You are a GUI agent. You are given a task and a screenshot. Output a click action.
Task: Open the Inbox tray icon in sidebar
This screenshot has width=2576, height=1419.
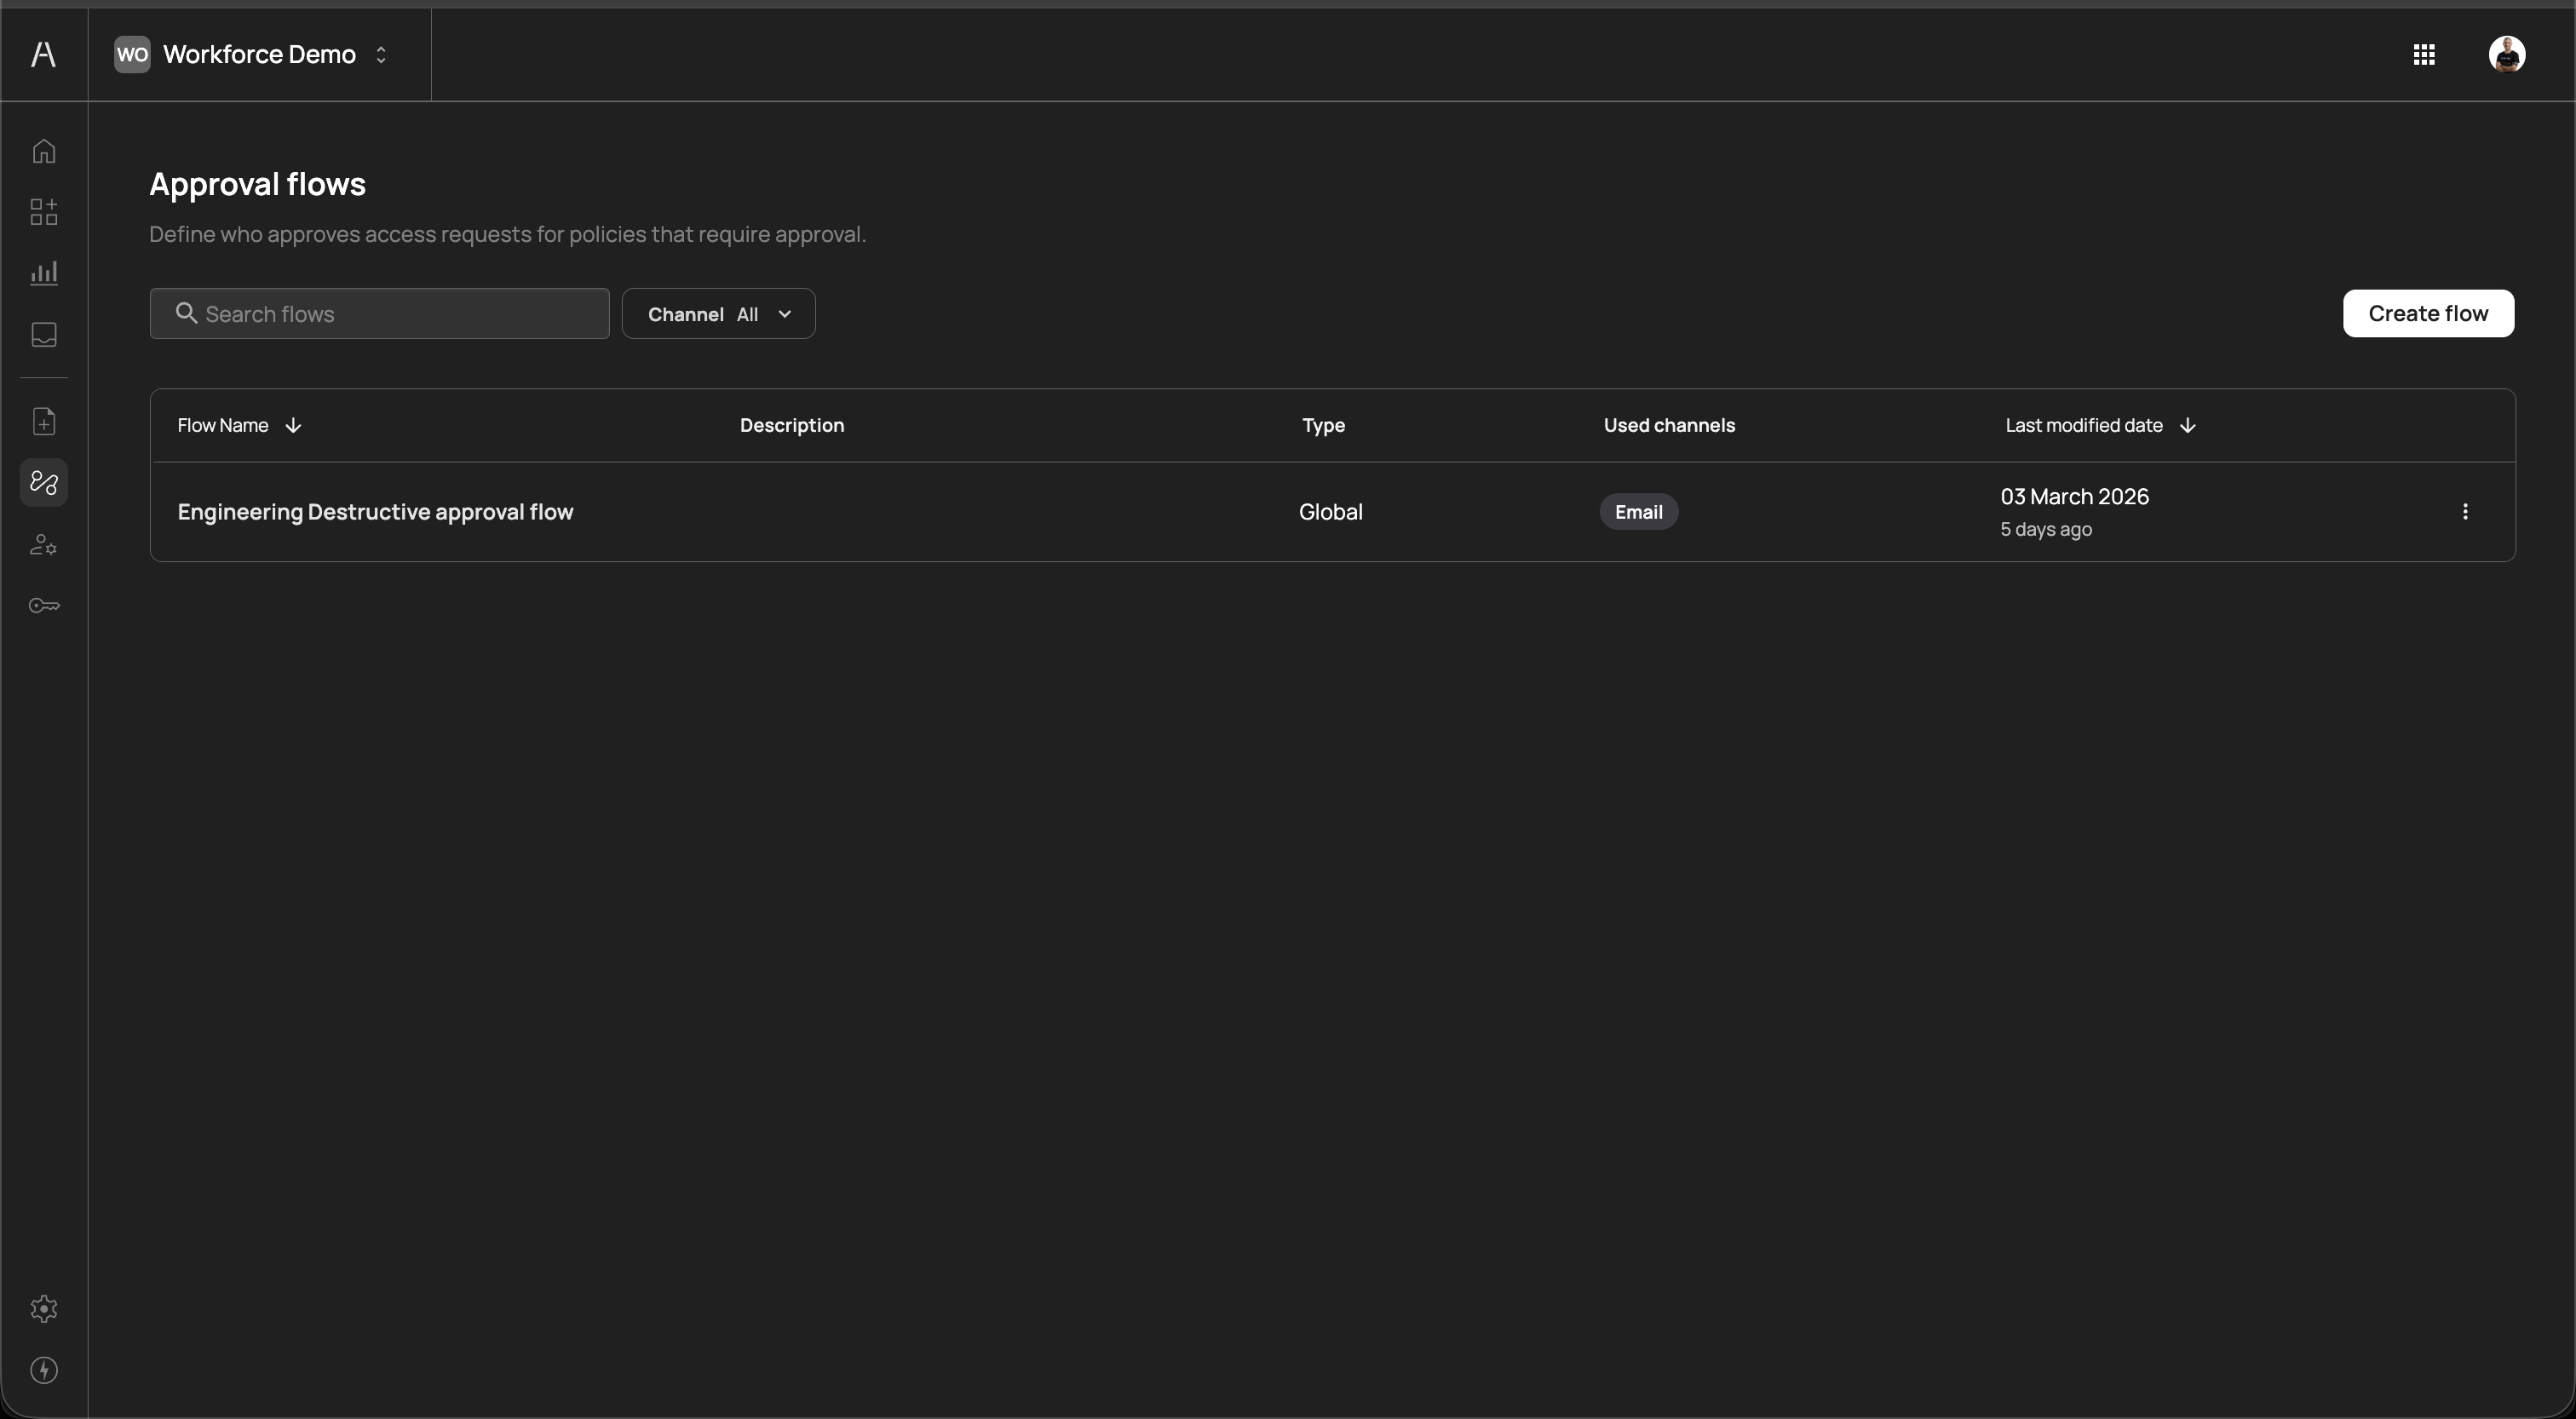pos(44,335)
